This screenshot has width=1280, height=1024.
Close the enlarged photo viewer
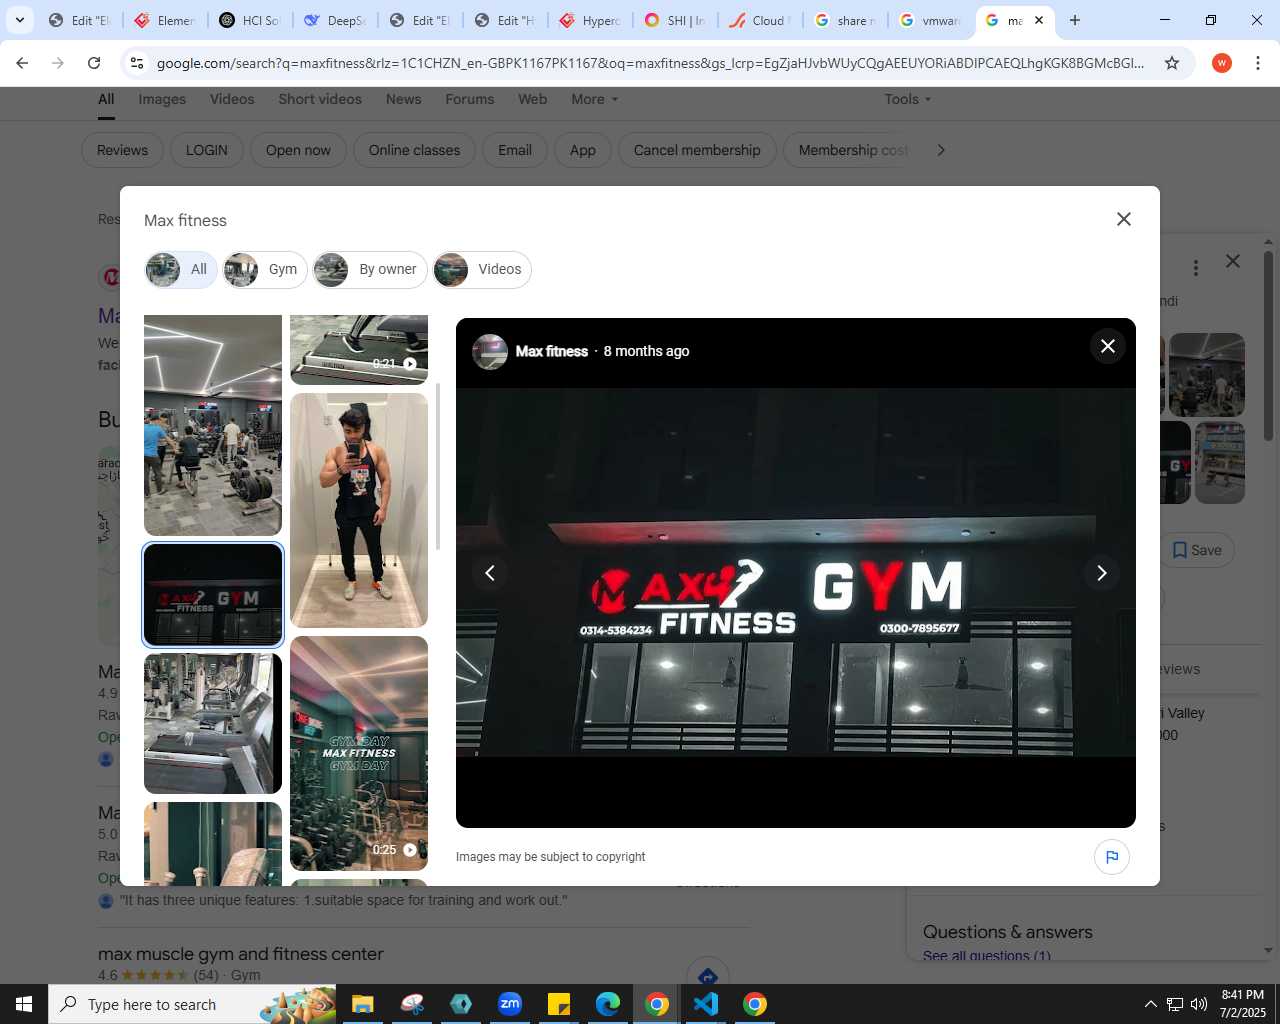(x=1107, y=346)
